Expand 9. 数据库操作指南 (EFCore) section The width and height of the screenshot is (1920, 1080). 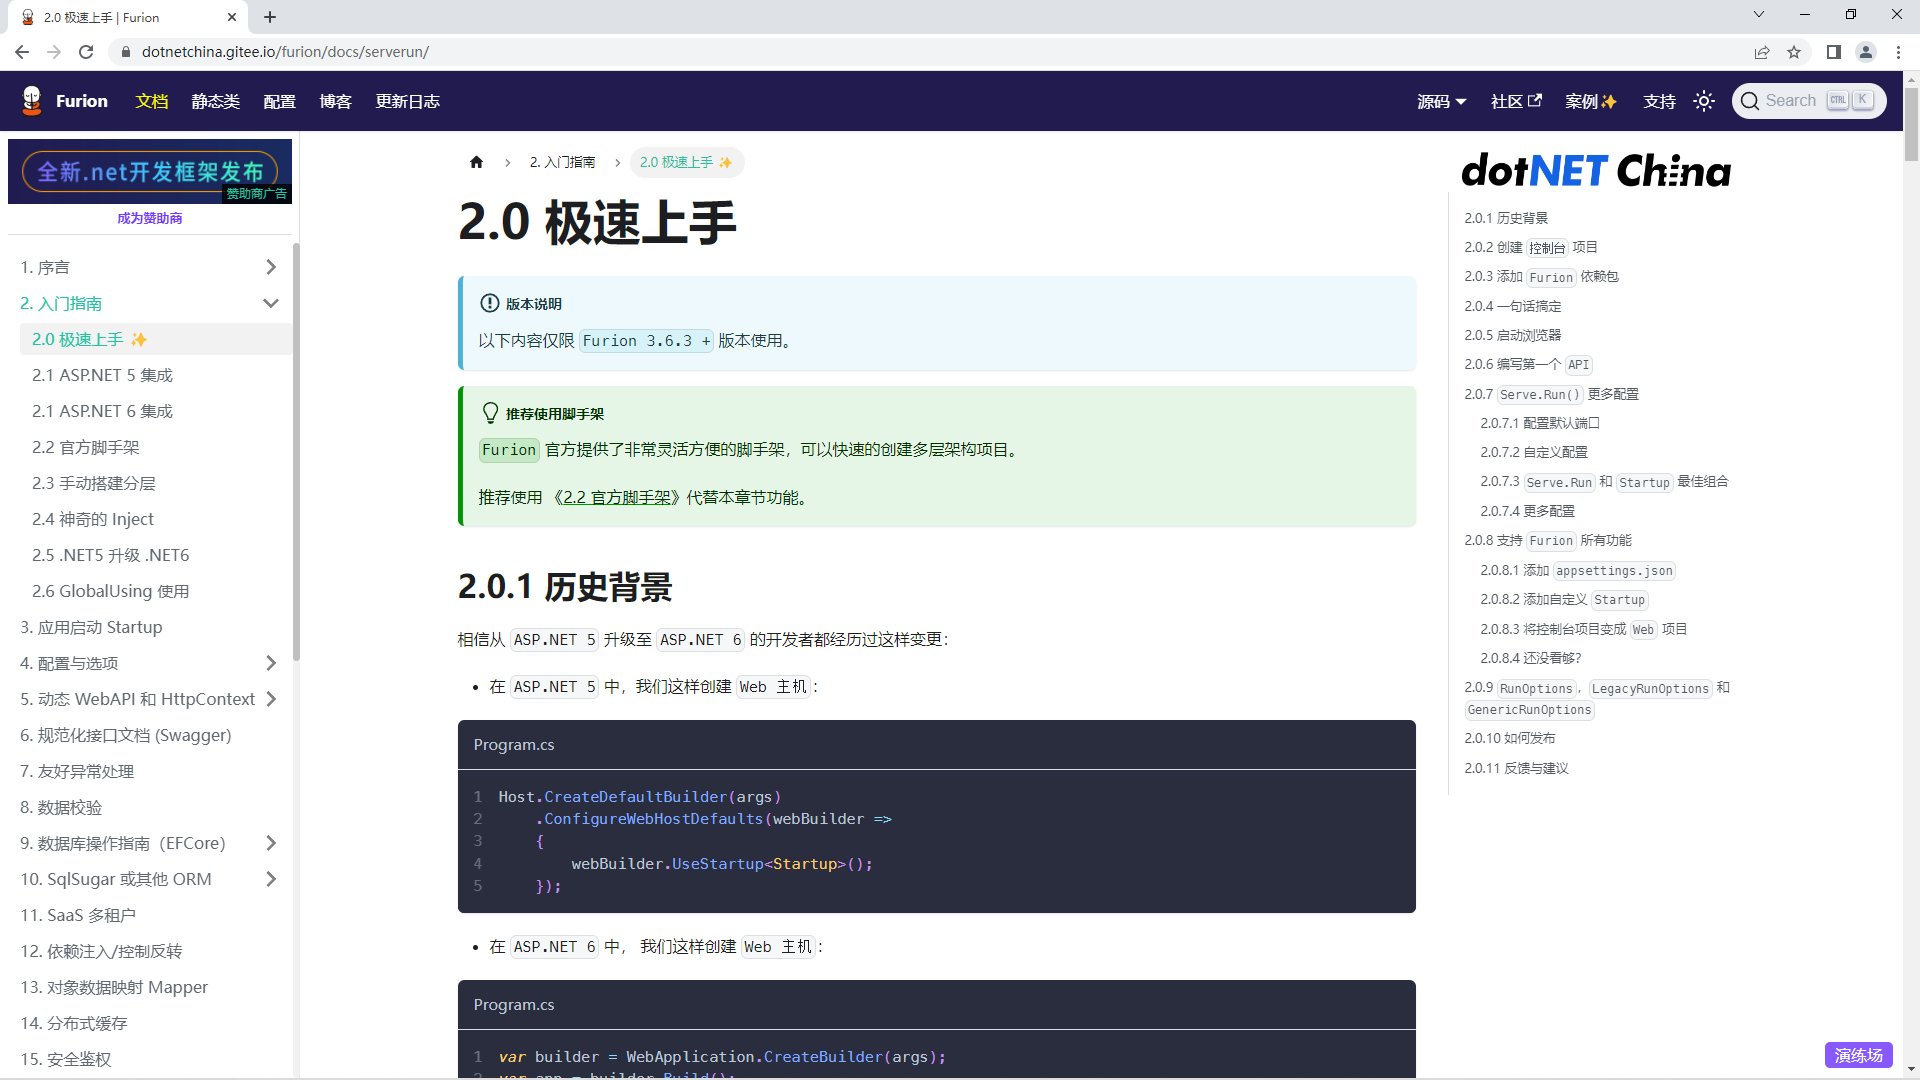coord(270,843)
